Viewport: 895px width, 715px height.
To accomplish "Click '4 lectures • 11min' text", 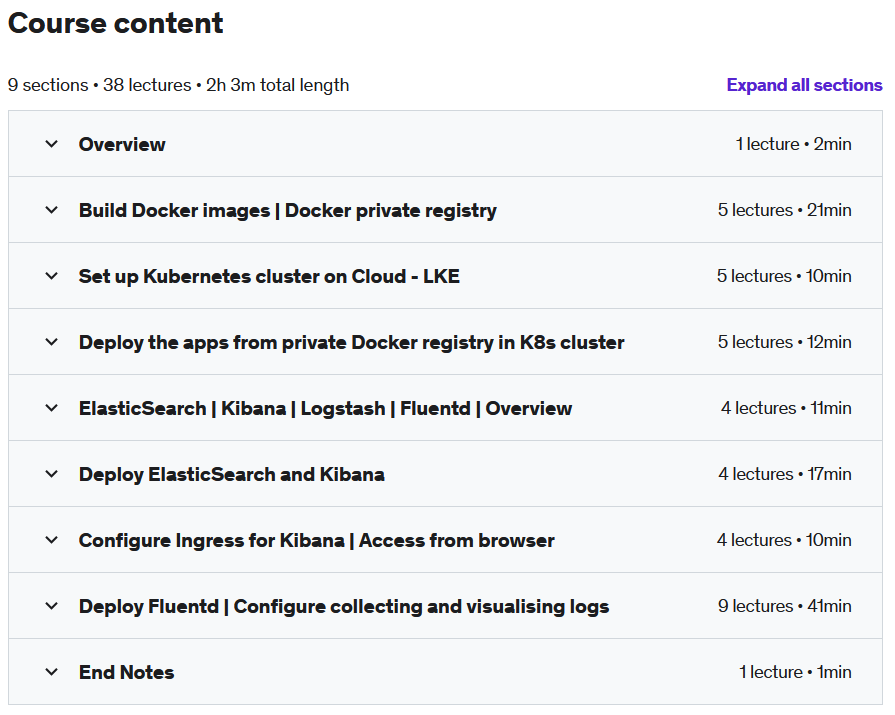I will coord(786,408).
